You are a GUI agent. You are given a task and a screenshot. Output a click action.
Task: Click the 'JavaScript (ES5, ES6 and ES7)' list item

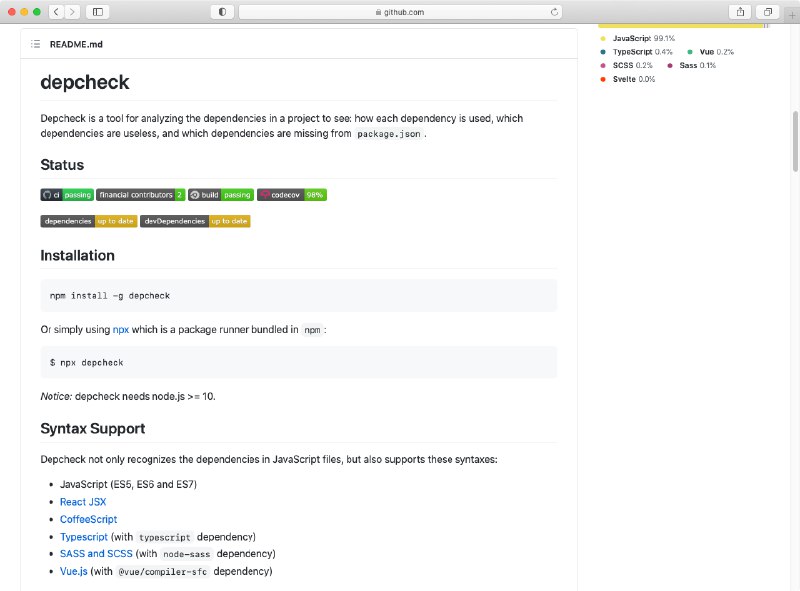point(128,484)
